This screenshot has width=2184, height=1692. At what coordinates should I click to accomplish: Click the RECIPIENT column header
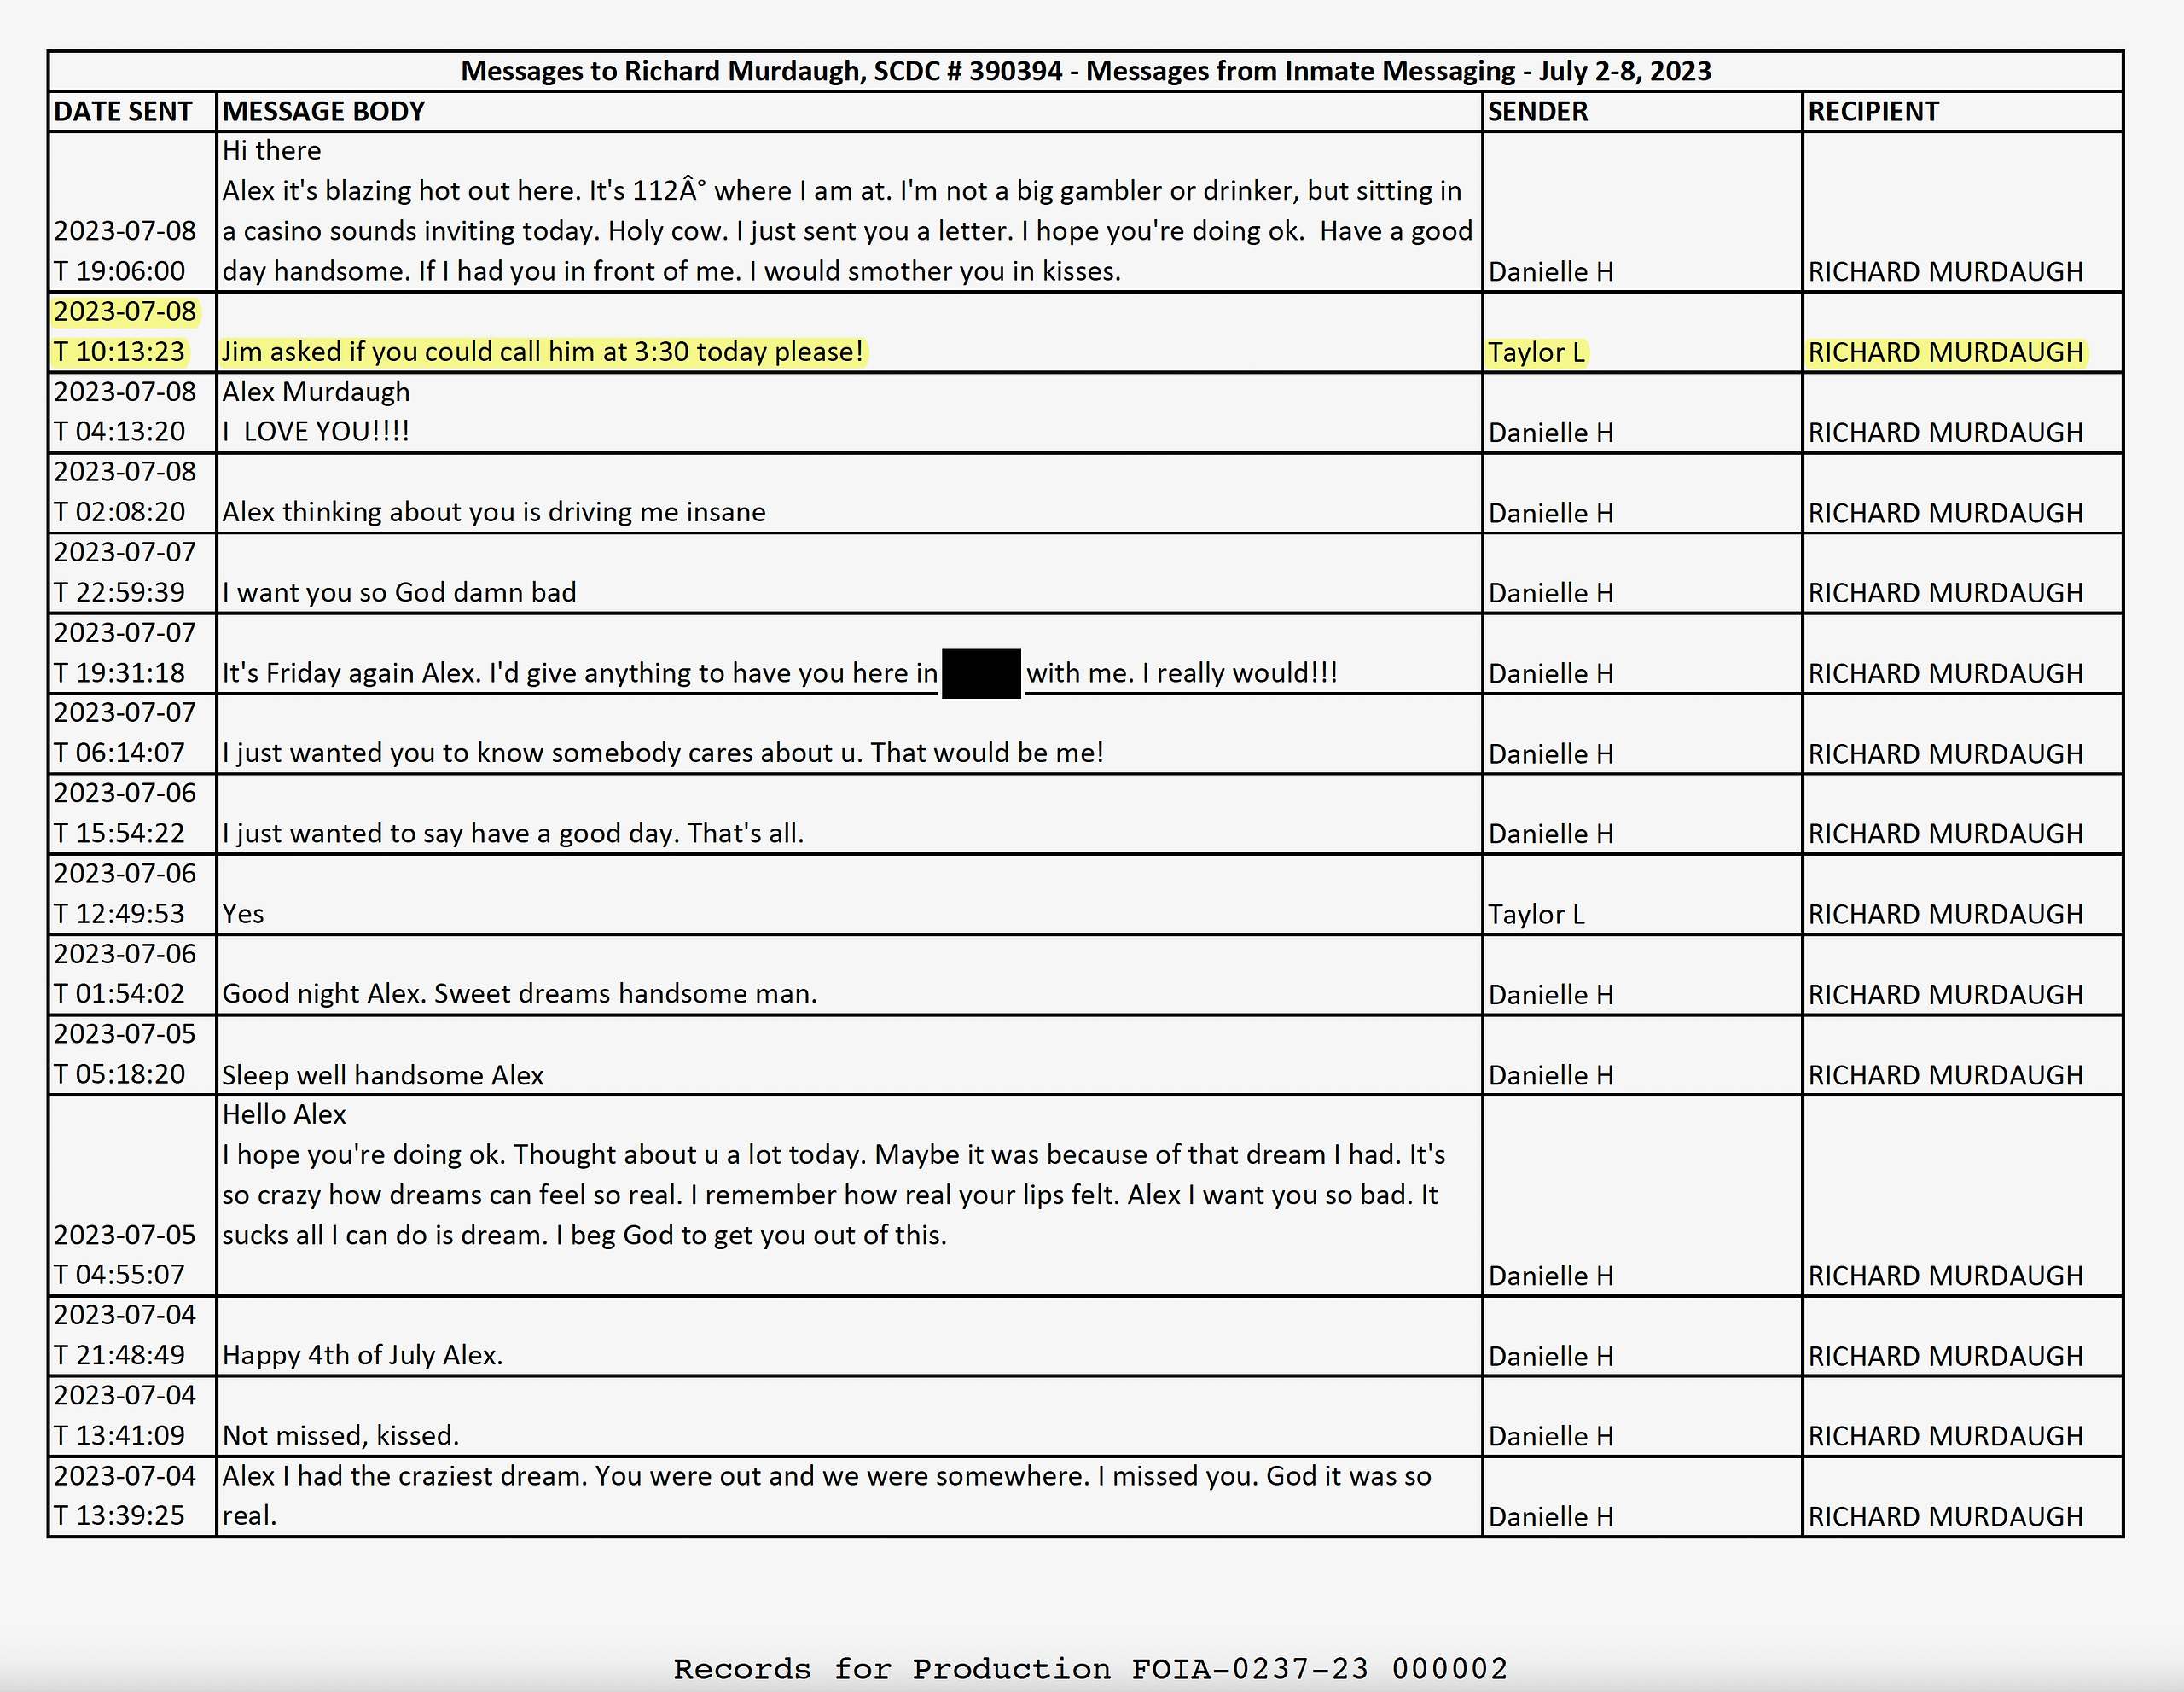coord(1872,111)
